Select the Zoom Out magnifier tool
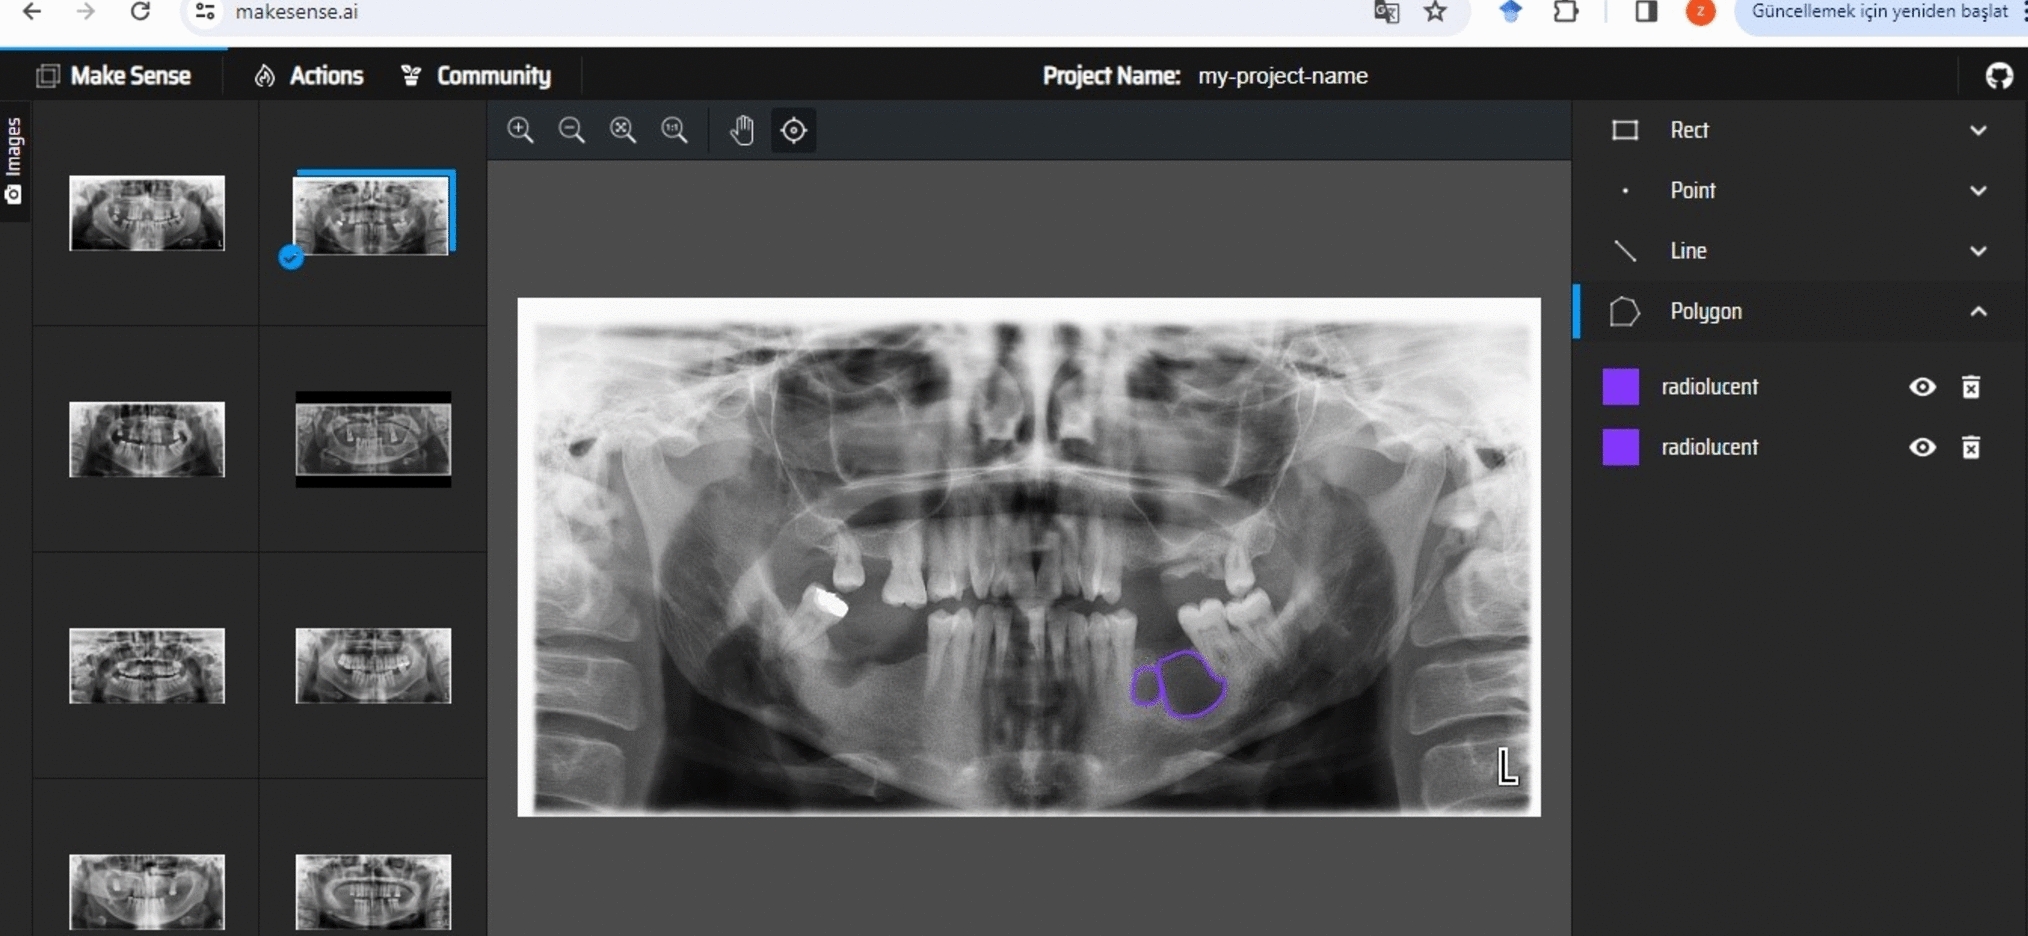Image resolution: width=2028 pixels, height=936 pixels. (571, 130)
